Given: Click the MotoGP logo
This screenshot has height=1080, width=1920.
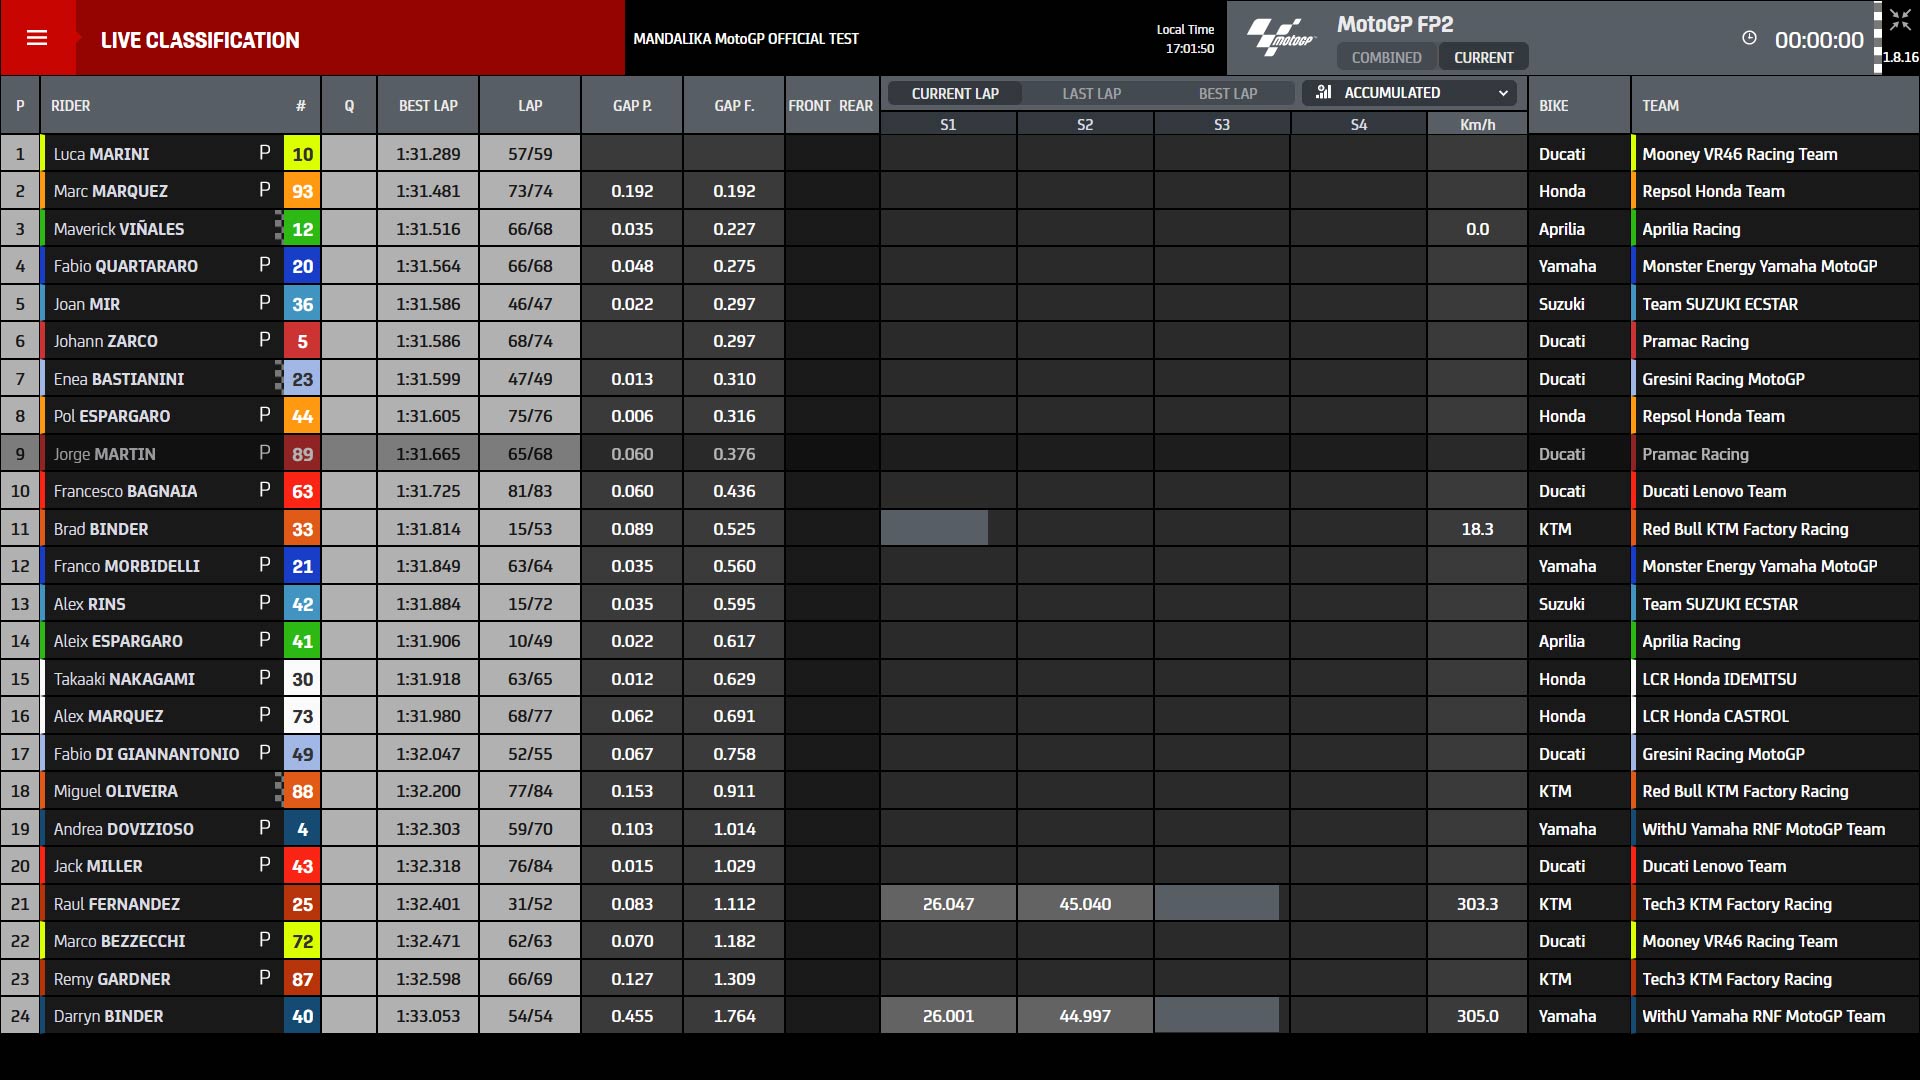Looking at the screenshot, I should [1281, 38].
